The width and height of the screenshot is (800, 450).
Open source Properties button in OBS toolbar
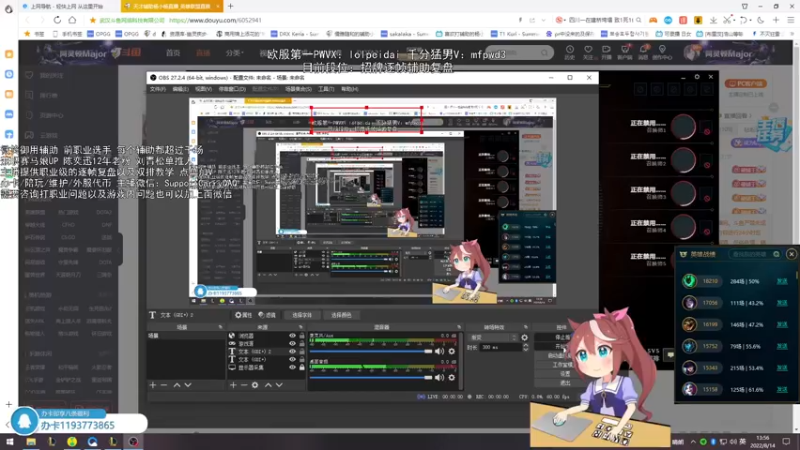pyautogui.click(x=244, y=315)
